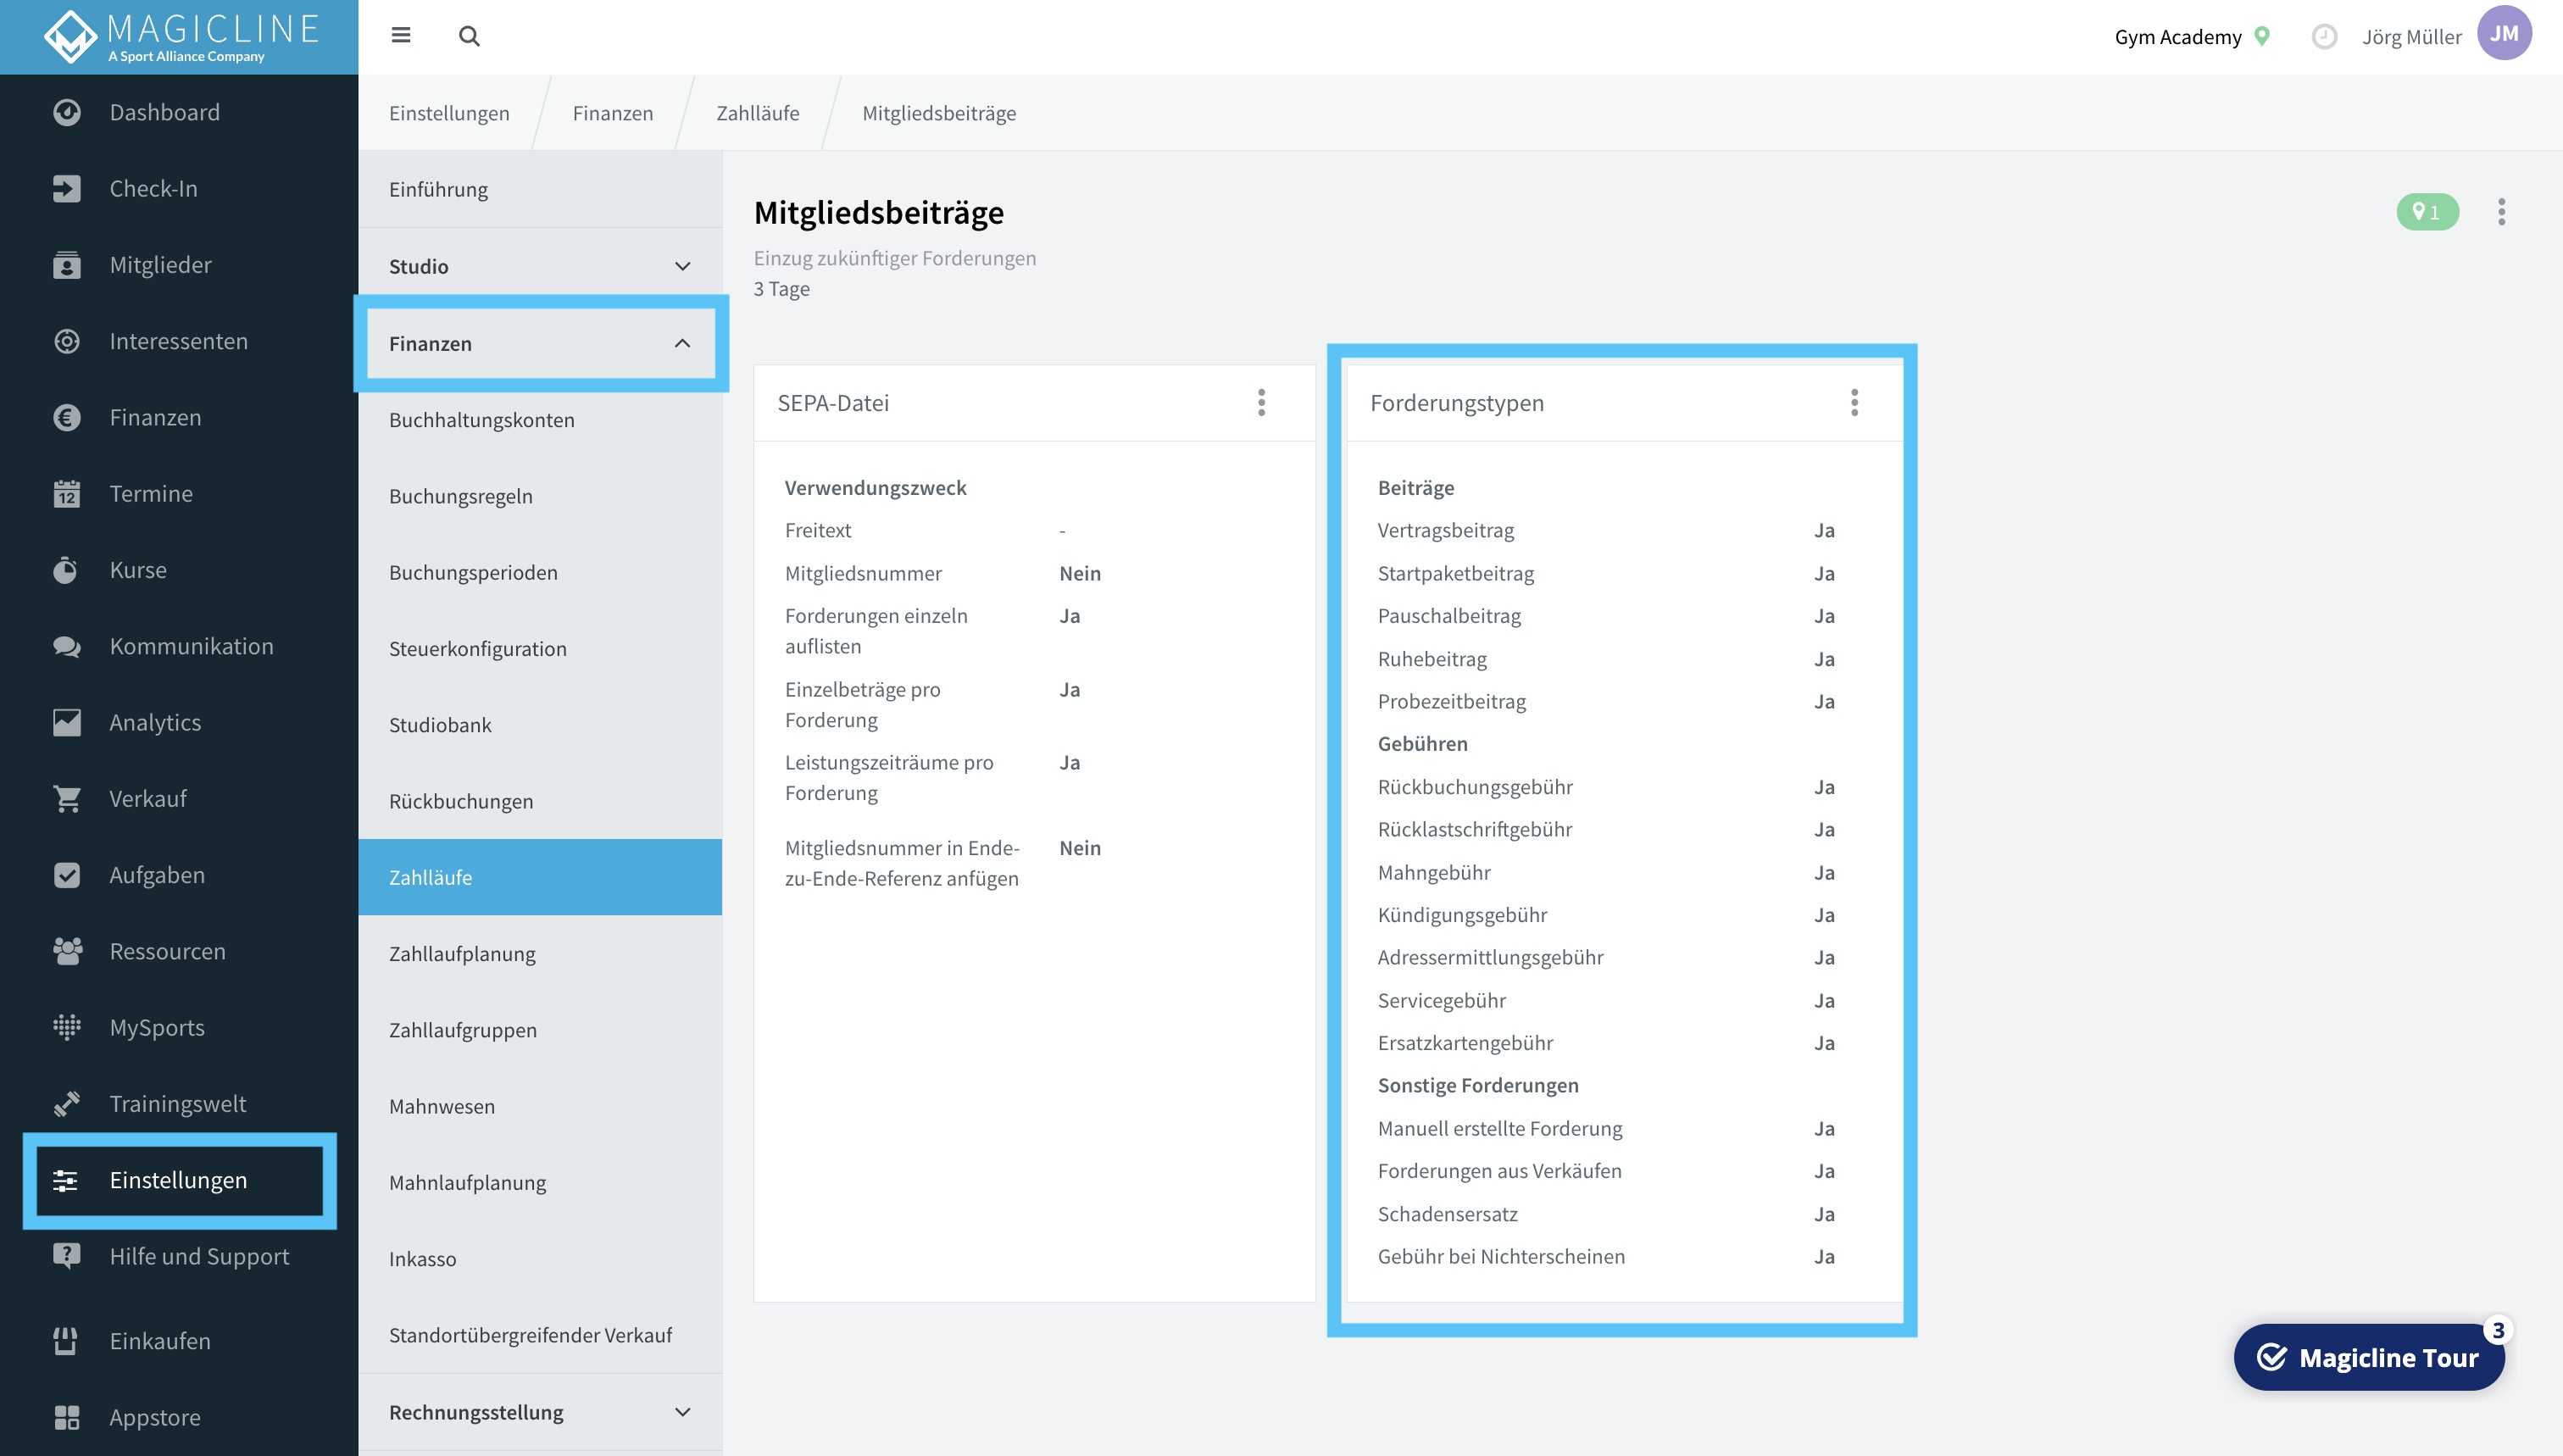Open Analytics in the sidebar

point(179,722)
